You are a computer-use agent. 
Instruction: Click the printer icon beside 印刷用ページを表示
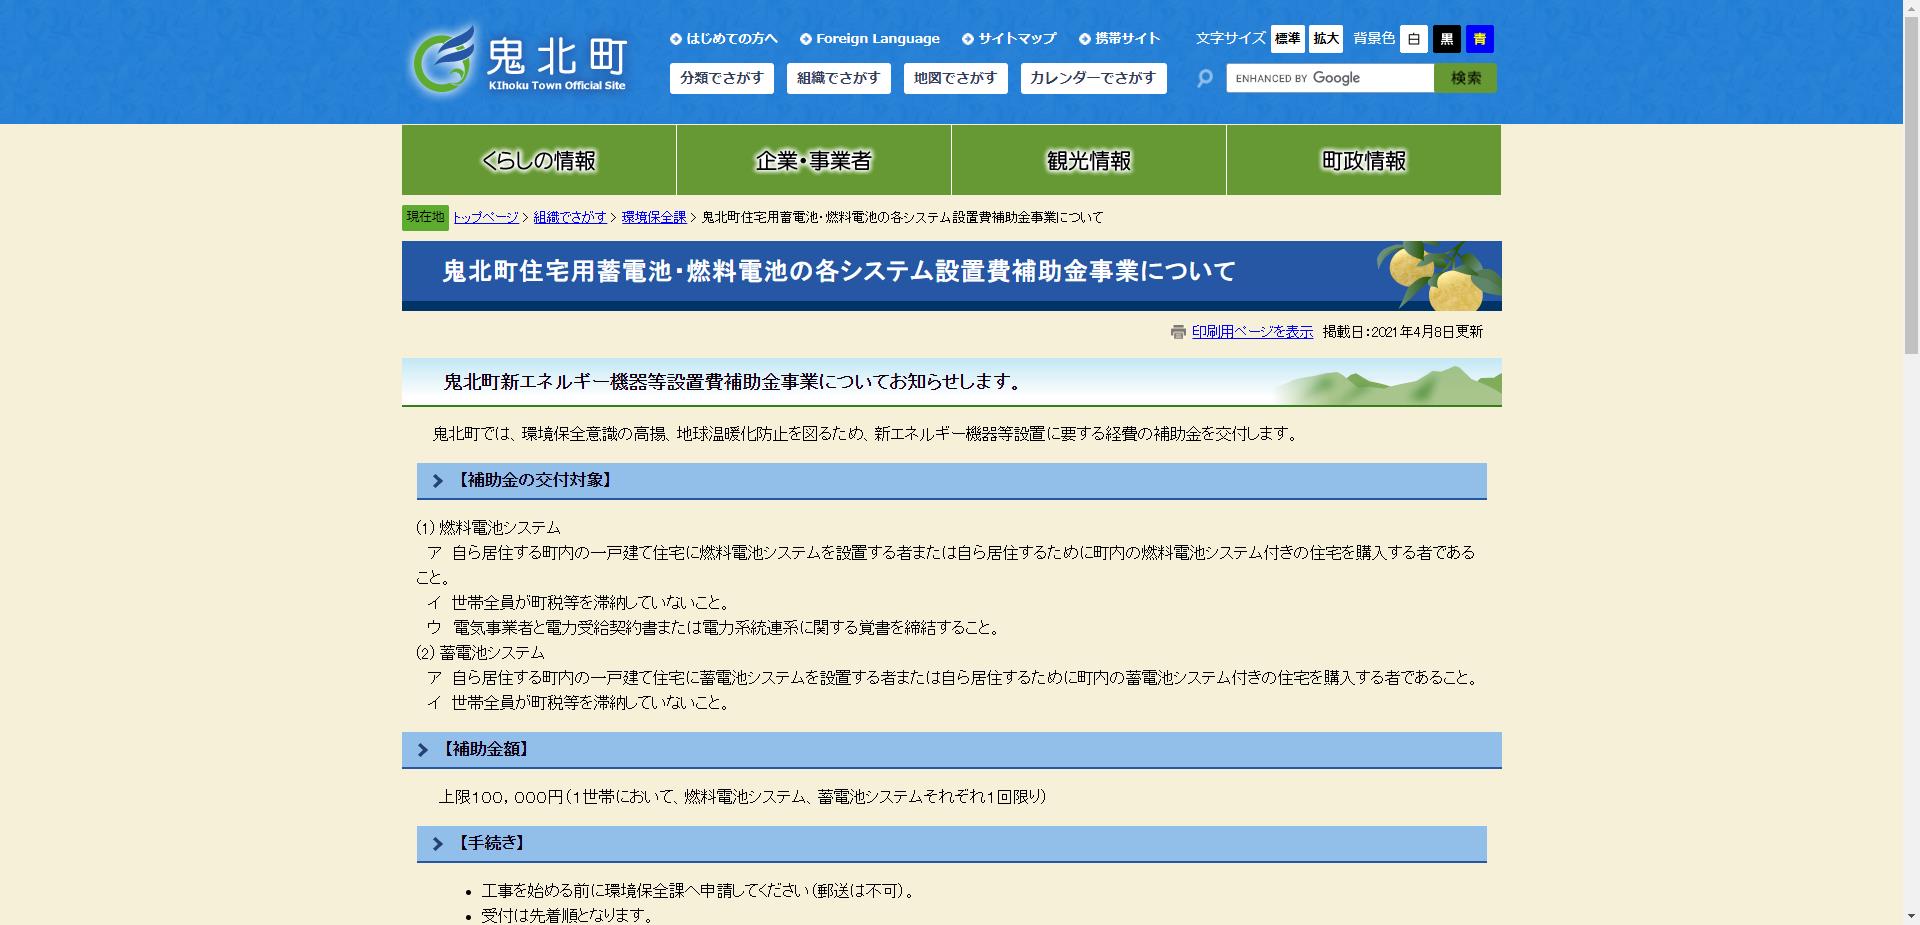(x=1178, y=331)
